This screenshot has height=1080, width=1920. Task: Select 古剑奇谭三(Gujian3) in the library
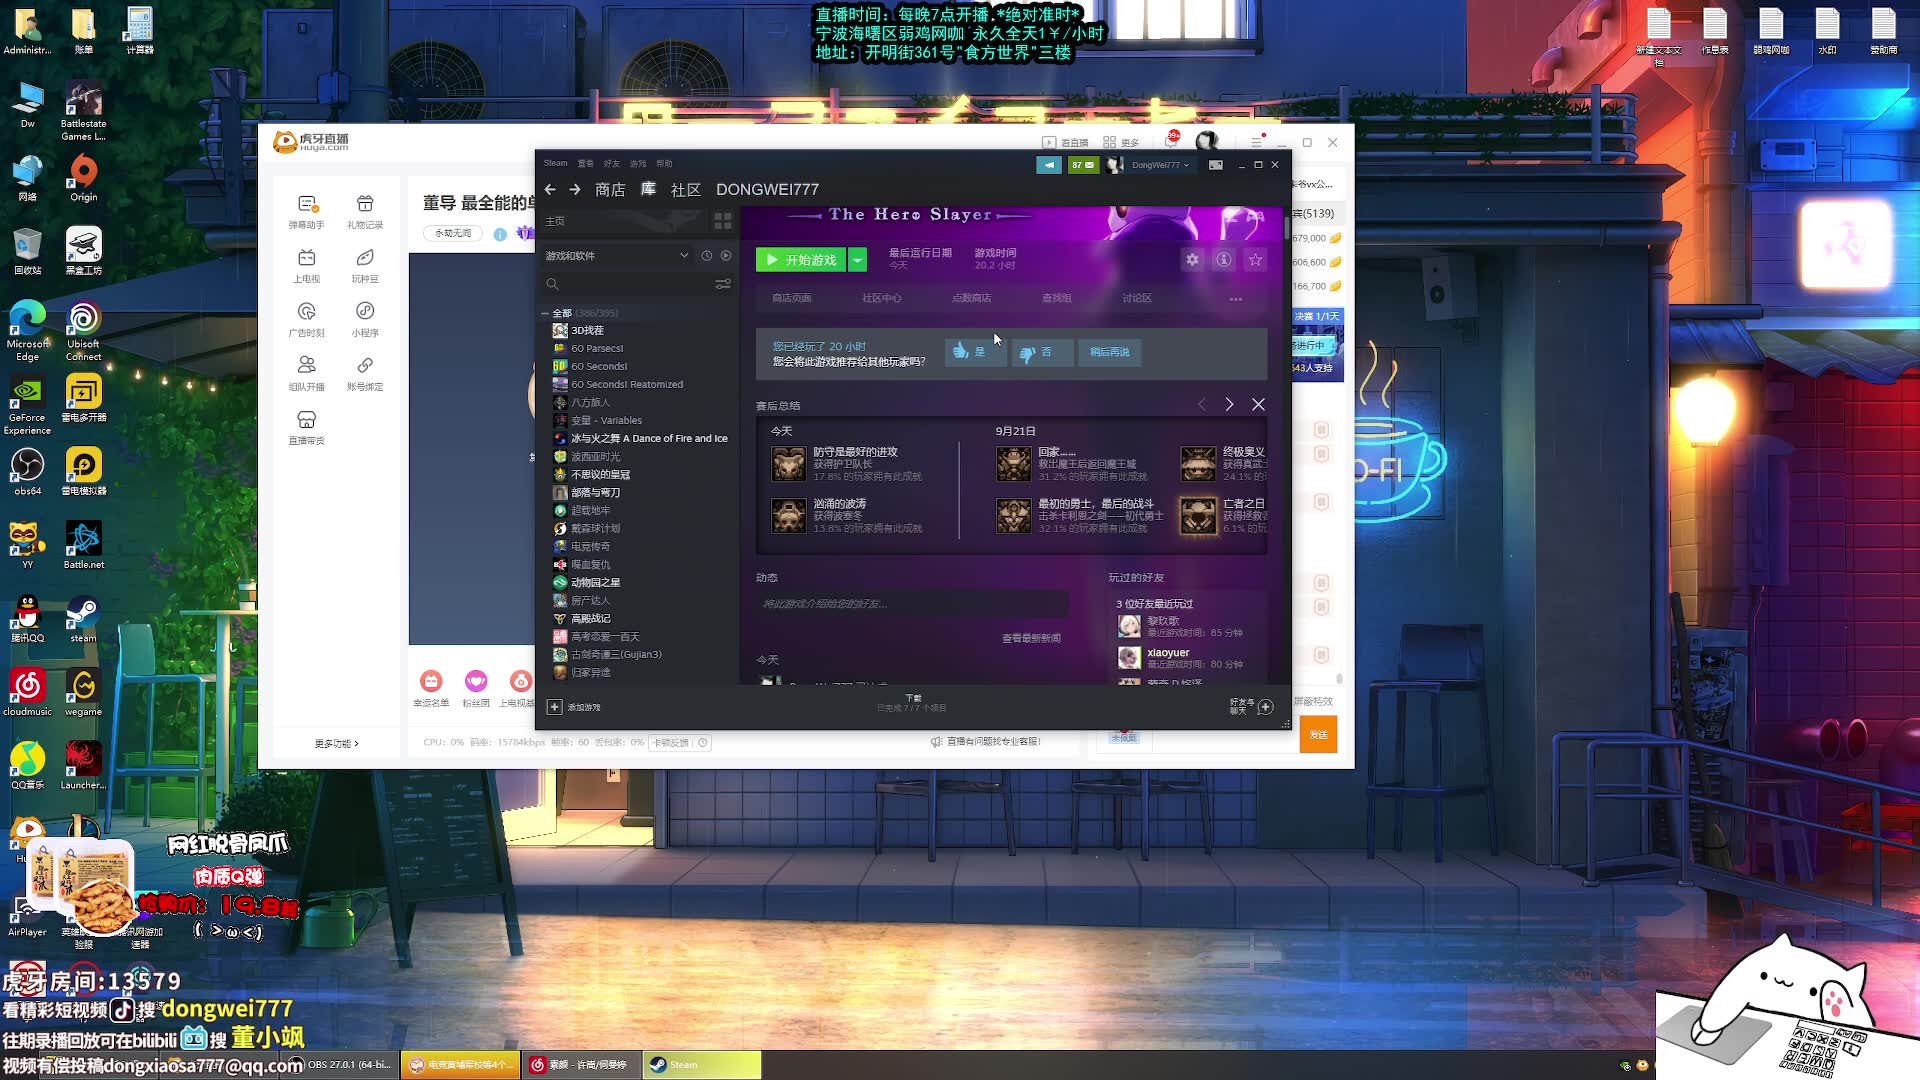(616, 654)
